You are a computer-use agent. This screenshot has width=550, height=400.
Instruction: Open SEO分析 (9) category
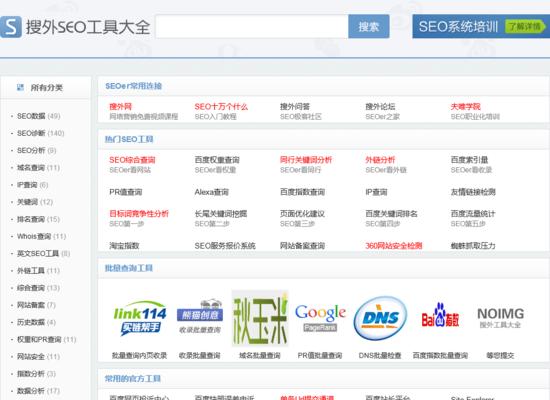36,150
